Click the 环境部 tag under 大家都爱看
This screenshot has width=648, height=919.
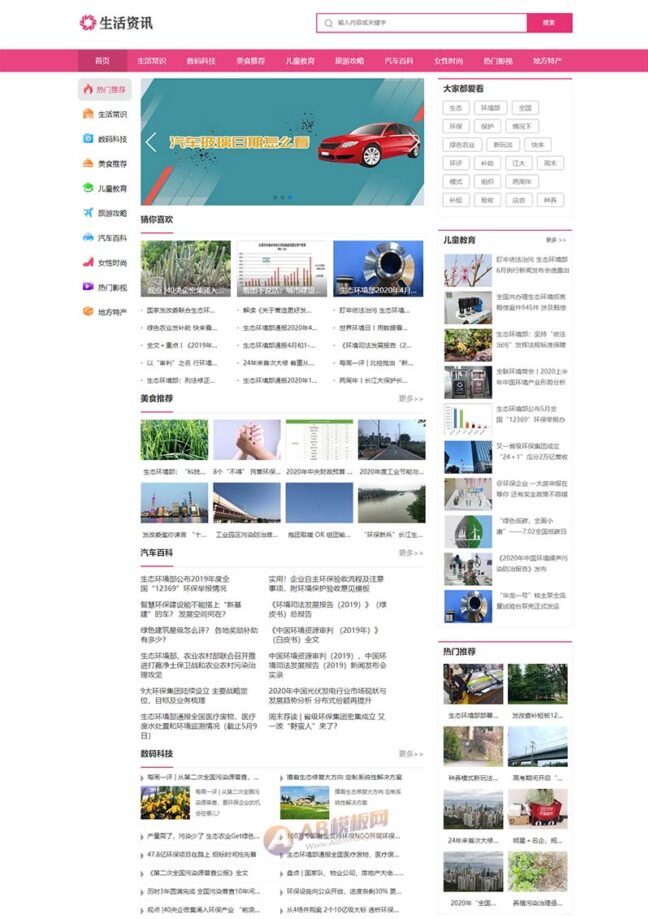pyautogui.click(x=490, y=108)
